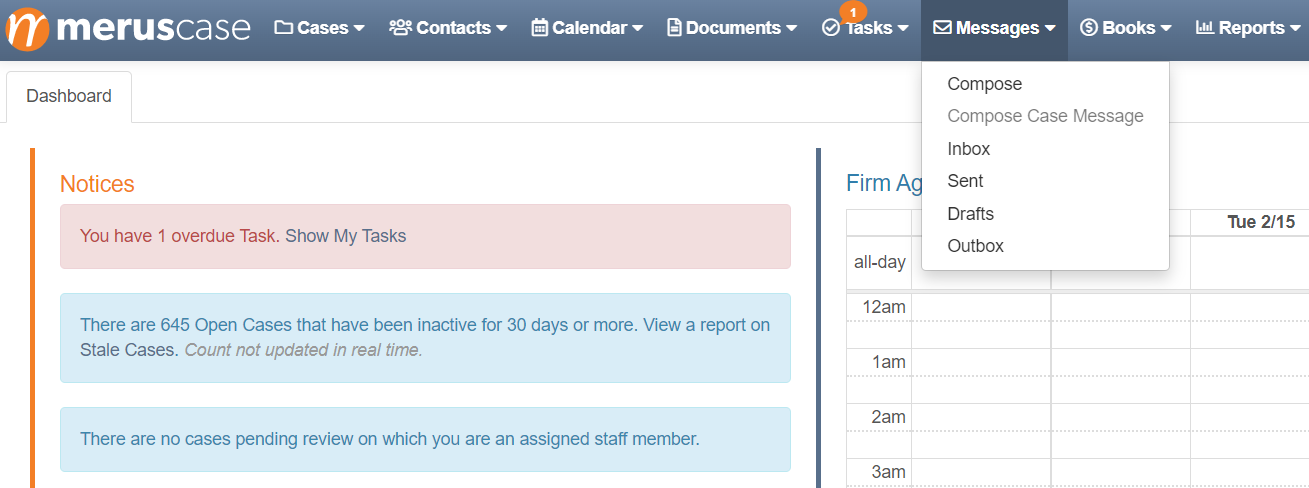This screenshot has width=1309, height=488.
Task: Click the envelope icon beside Messages
Action: click(942, 28)
